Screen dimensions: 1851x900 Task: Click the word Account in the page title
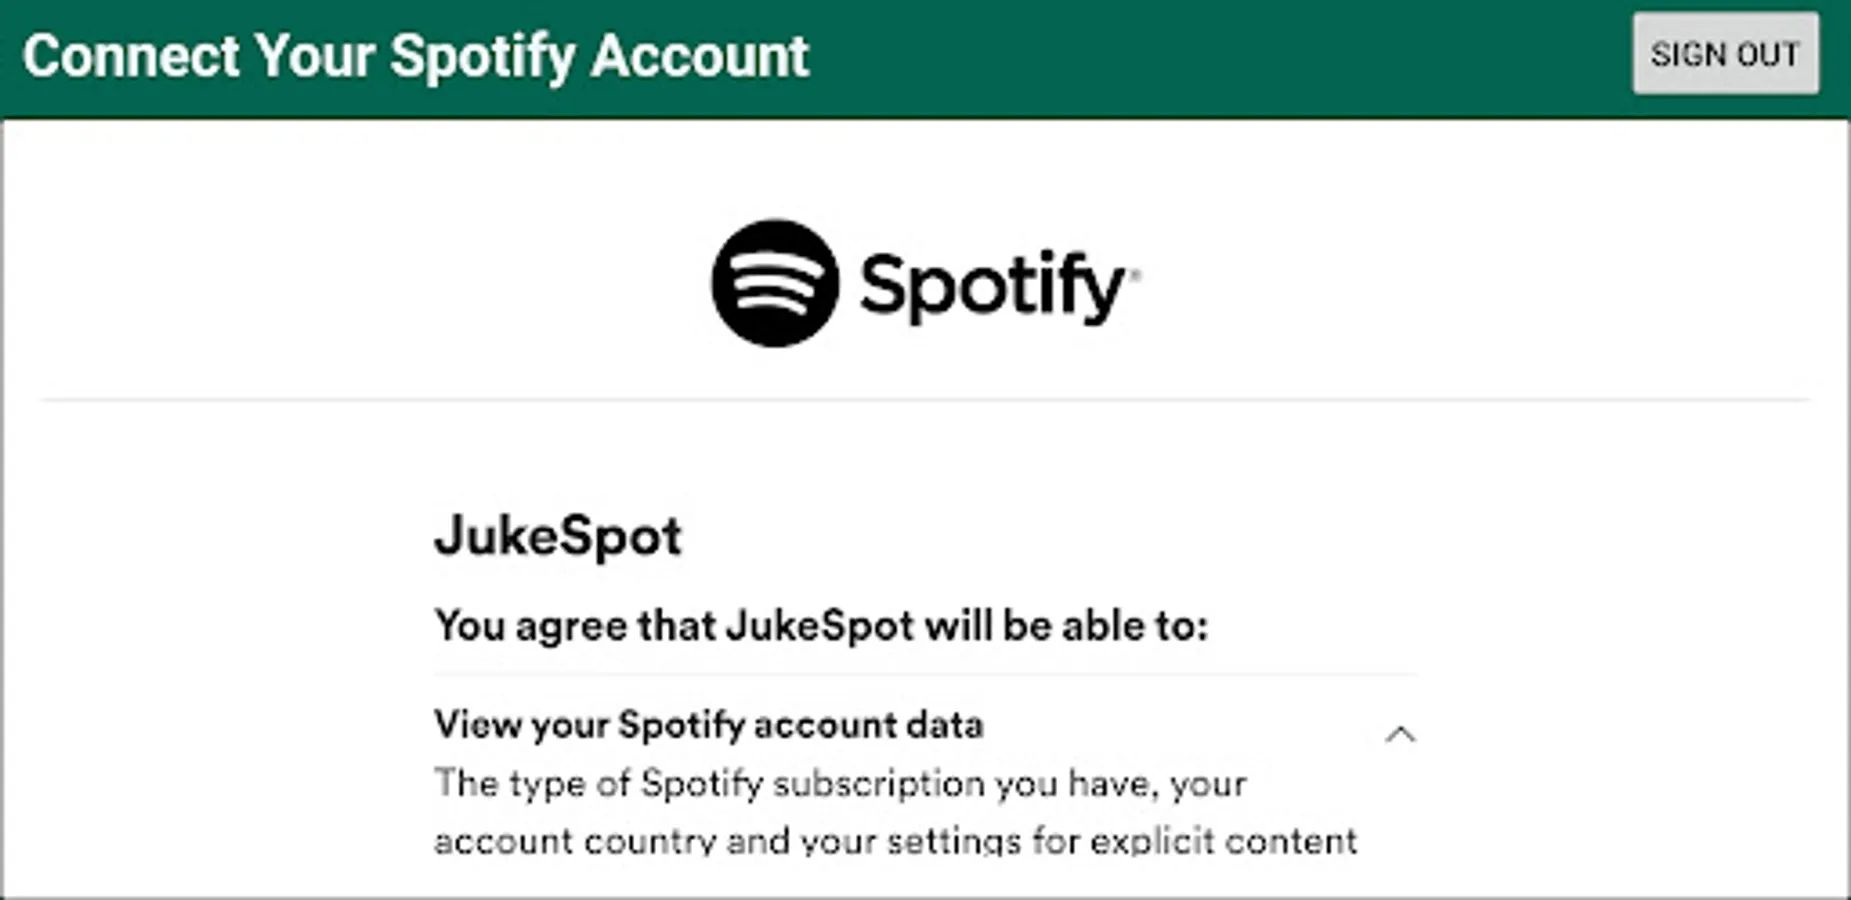(699, 56)
